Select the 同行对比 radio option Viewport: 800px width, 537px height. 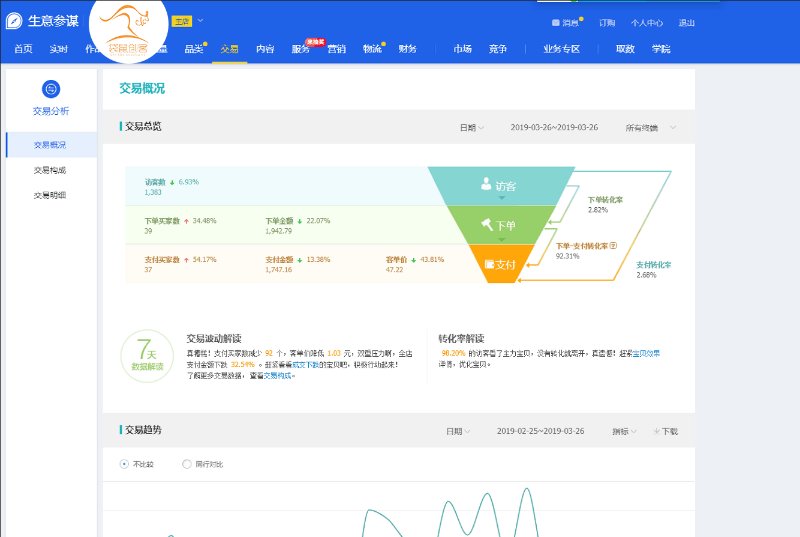coord(187,464)
